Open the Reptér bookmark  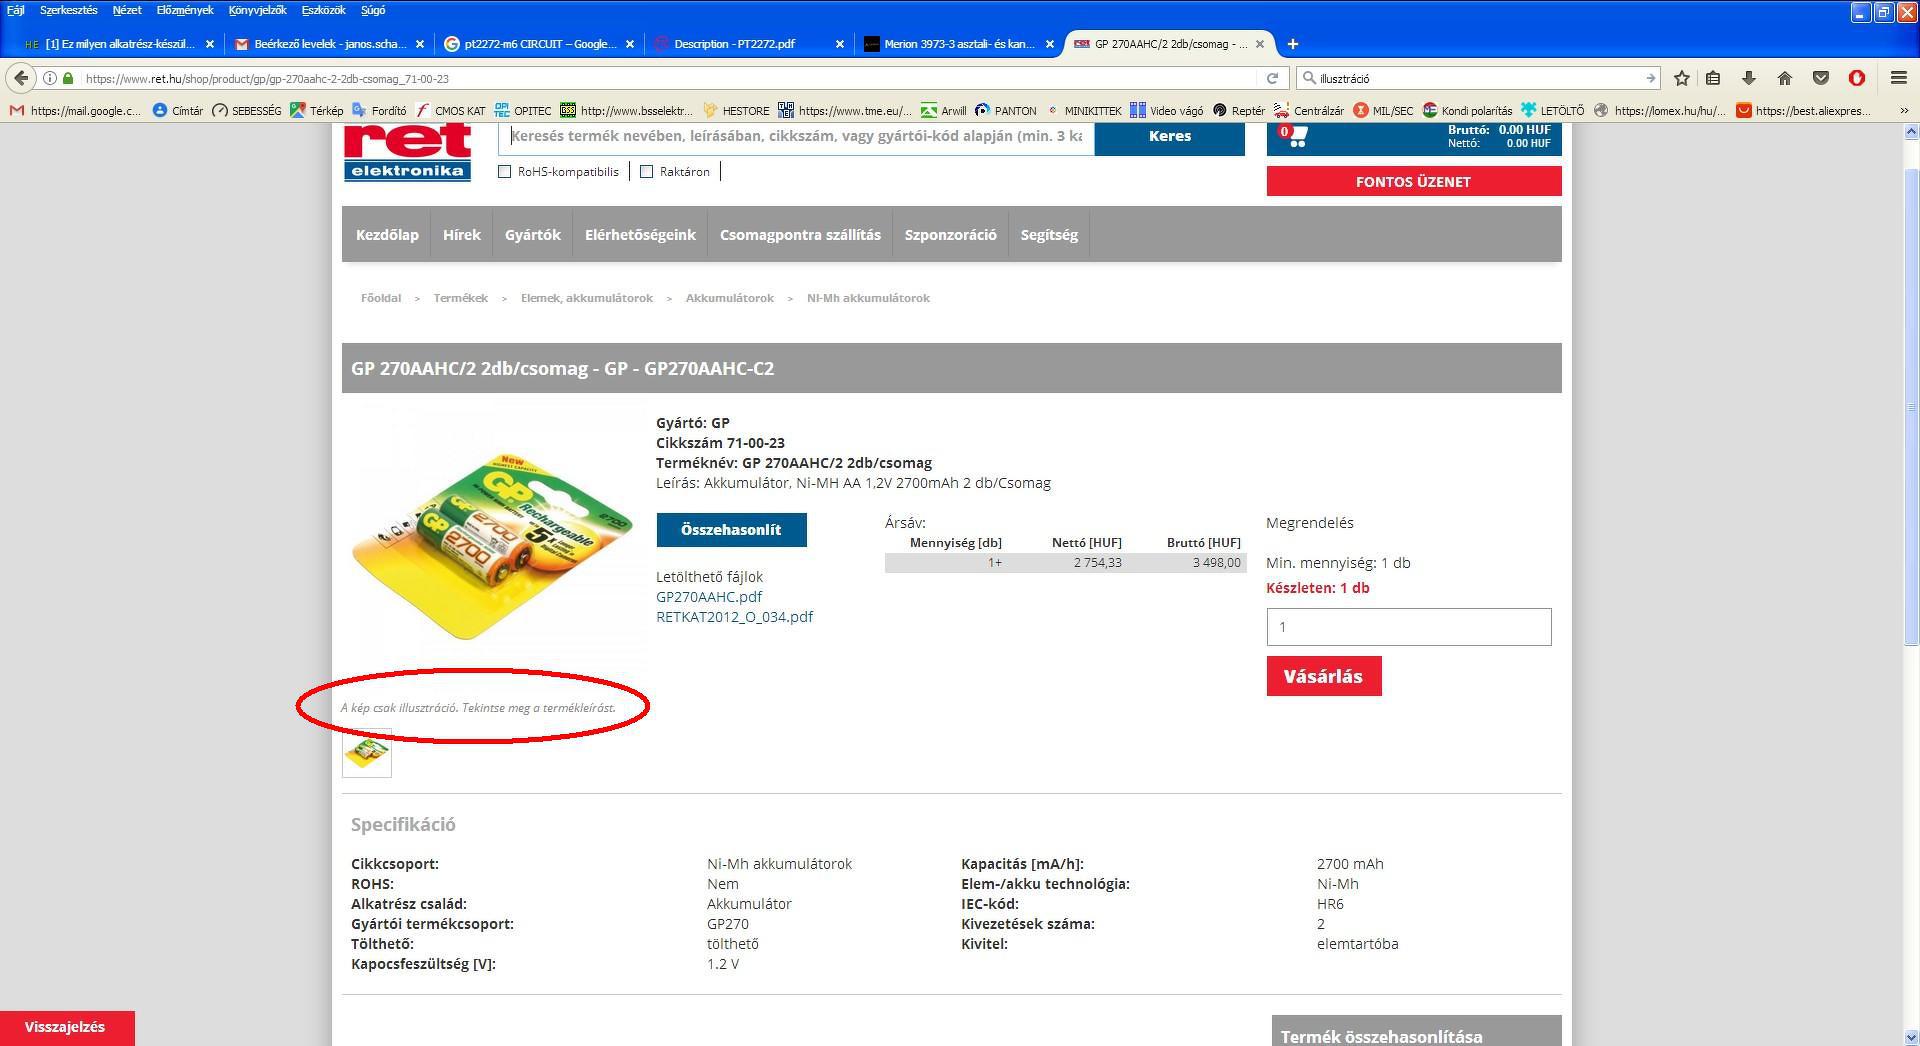[1239, 111]
